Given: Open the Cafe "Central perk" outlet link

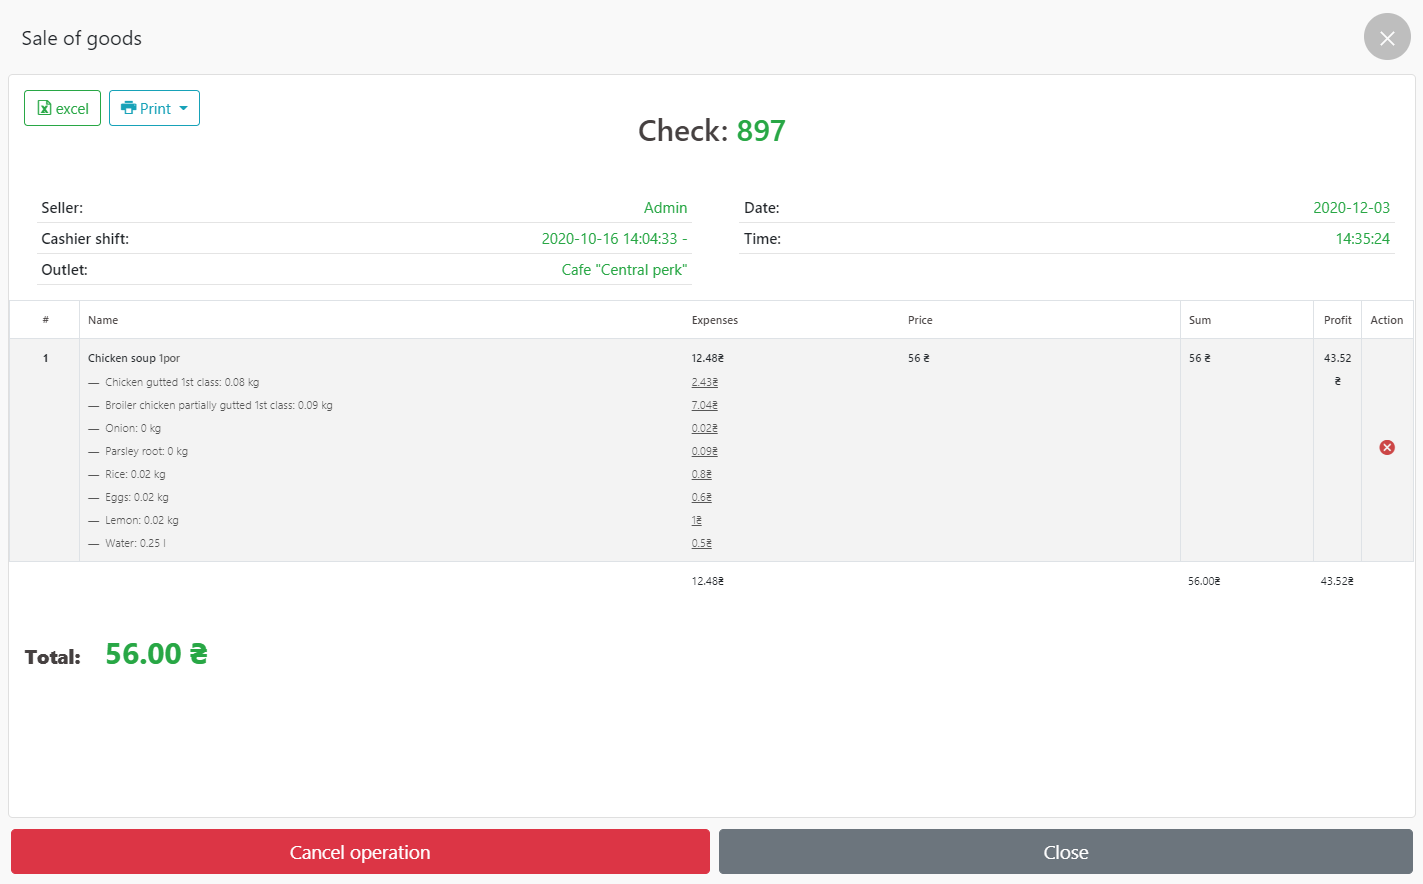Looking at the screenshot, I should click(624, 270).
